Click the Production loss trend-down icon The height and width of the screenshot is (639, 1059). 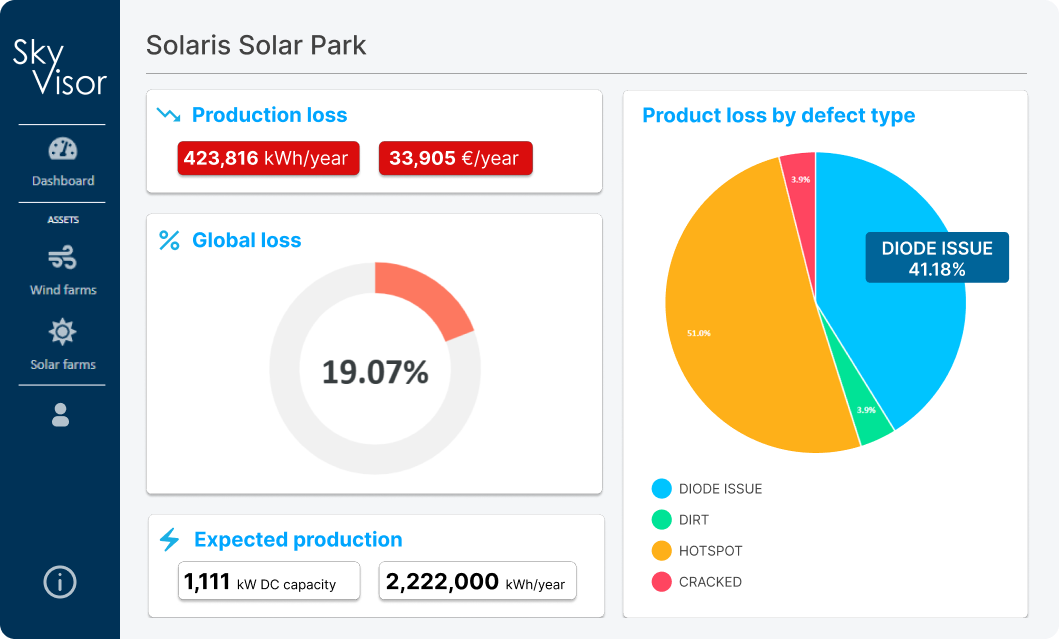(x=169, y=115)
